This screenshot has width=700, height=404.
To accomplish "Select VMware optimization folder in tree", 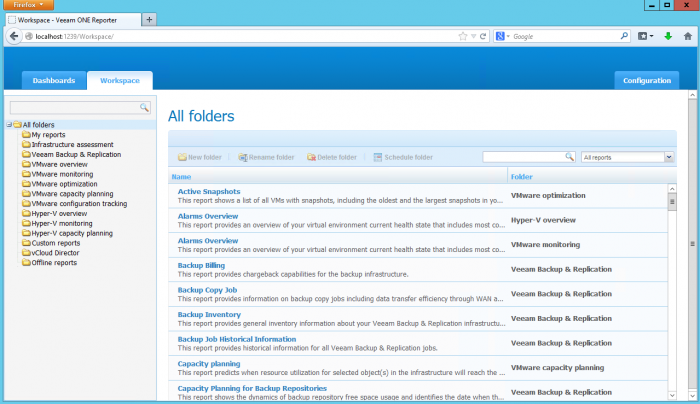I will tap(64, 183).
